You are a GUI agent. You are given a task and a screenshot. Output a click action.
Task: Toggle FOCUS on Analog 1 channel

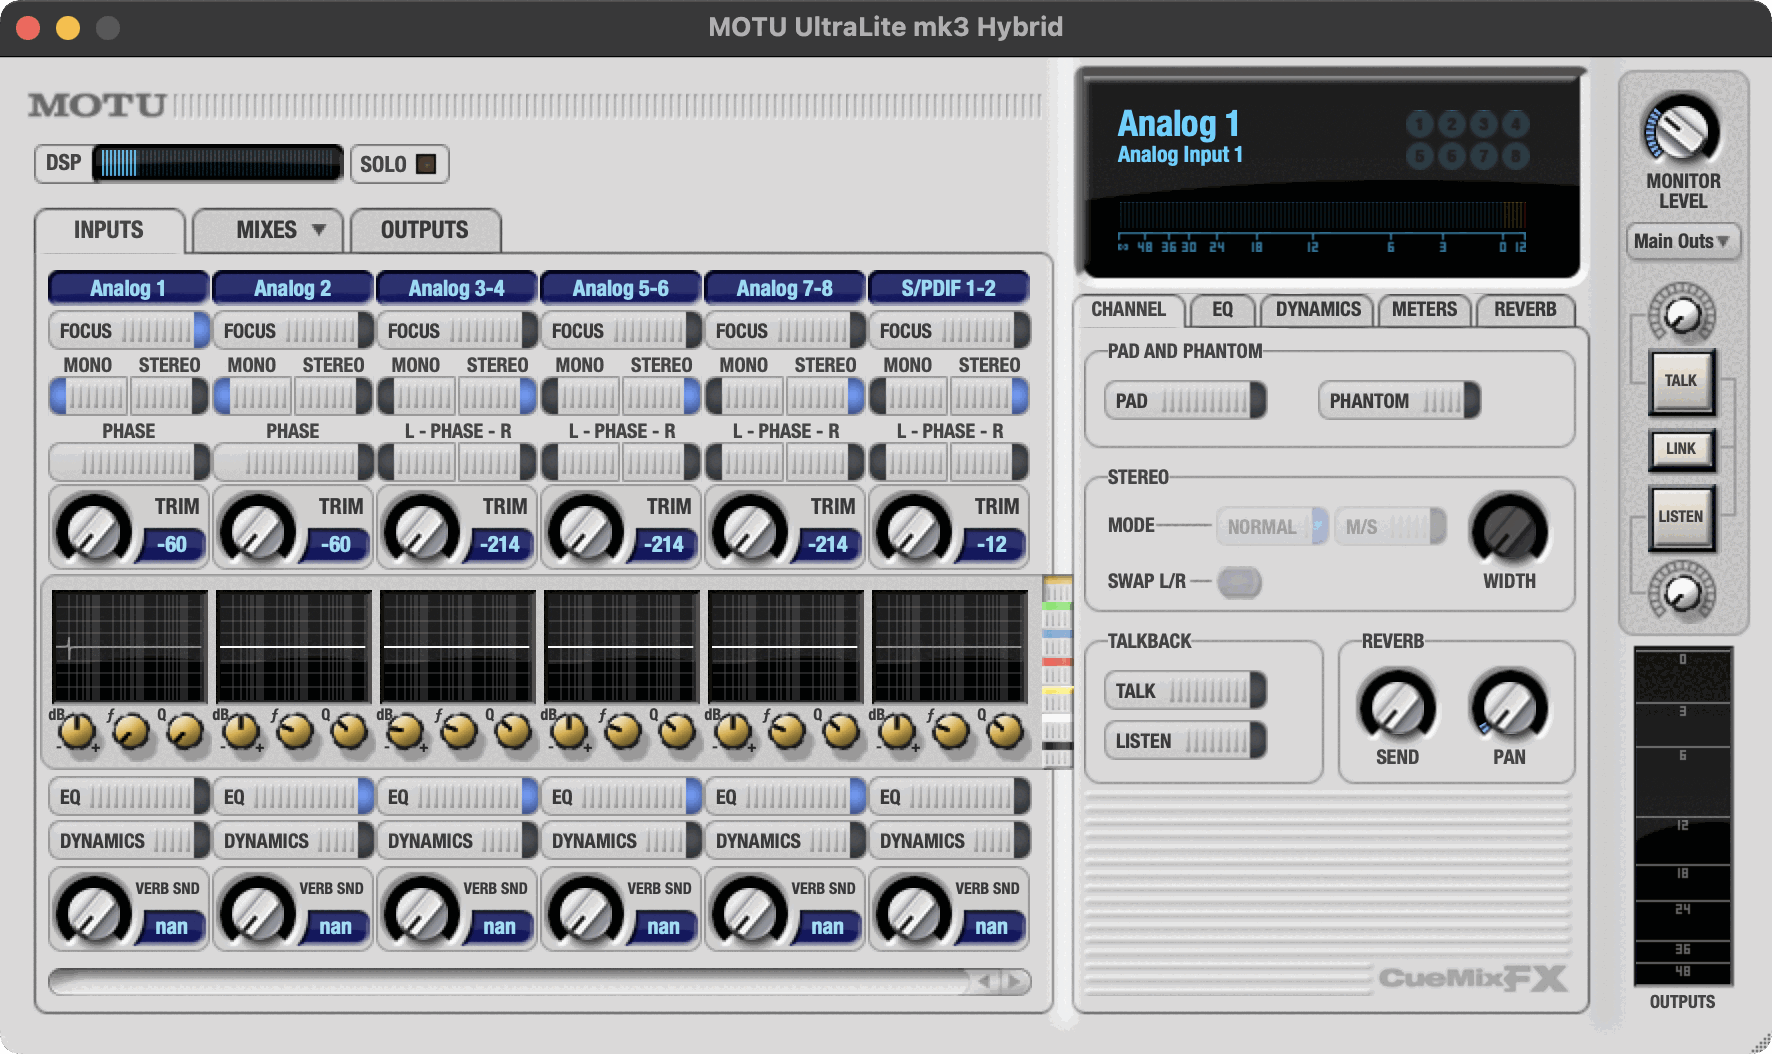tap(129, 330)
